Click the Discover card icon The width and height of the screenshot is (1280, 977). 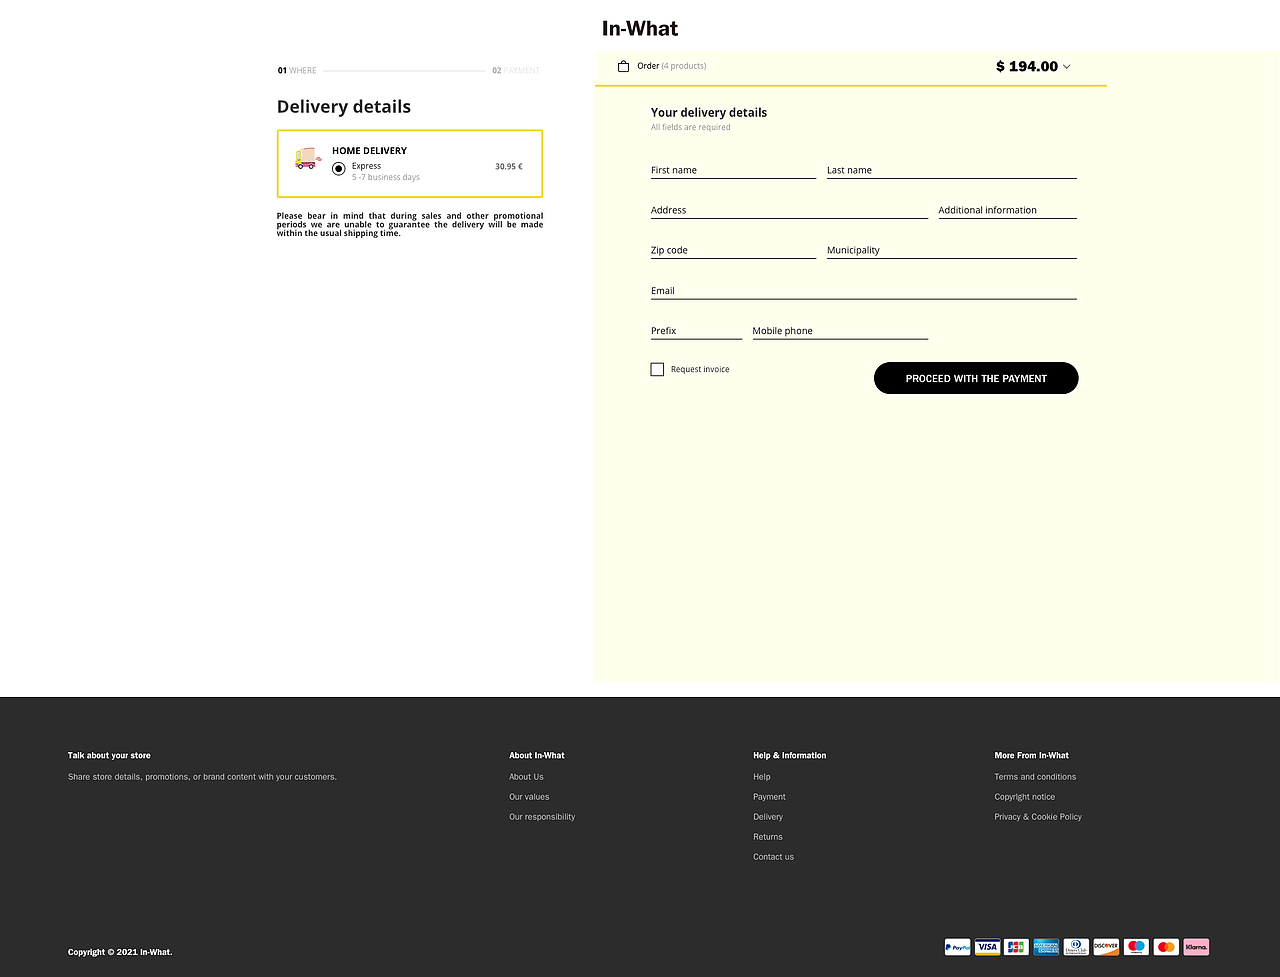tap(1106, 947)
